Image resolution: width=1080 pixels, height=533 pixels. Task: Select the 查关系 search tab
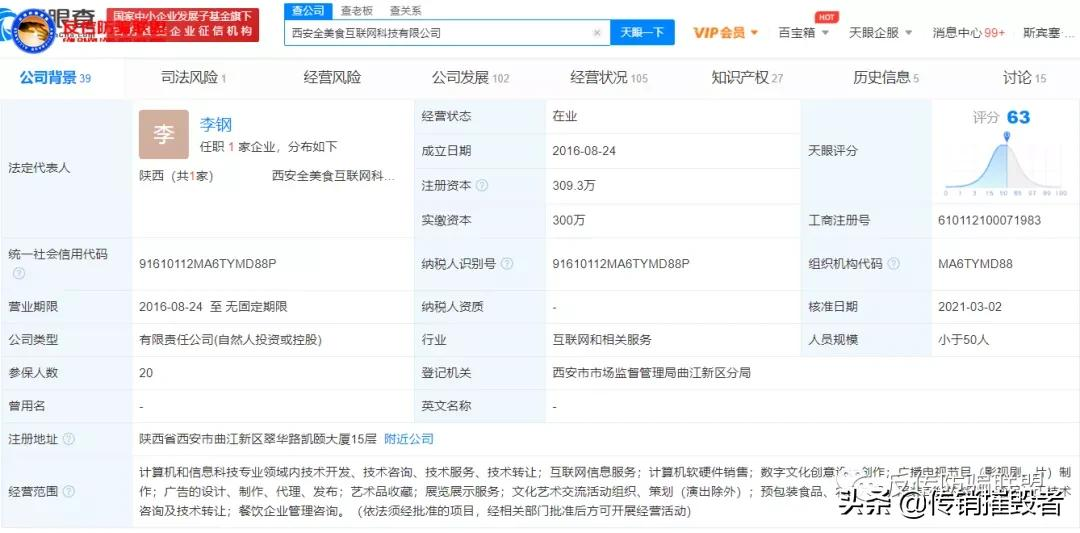click(405, 10)
